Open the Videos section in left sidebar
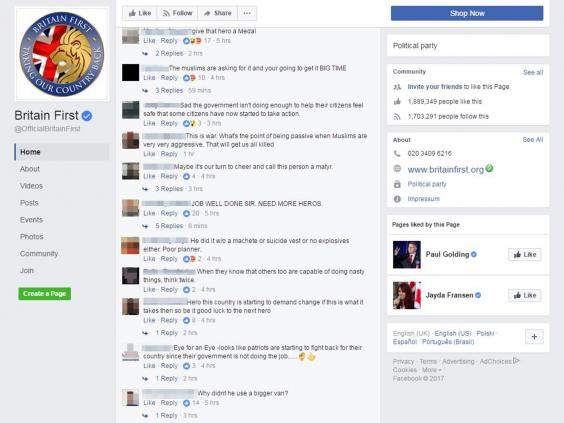The image size is (564, 423). [31, 186]
